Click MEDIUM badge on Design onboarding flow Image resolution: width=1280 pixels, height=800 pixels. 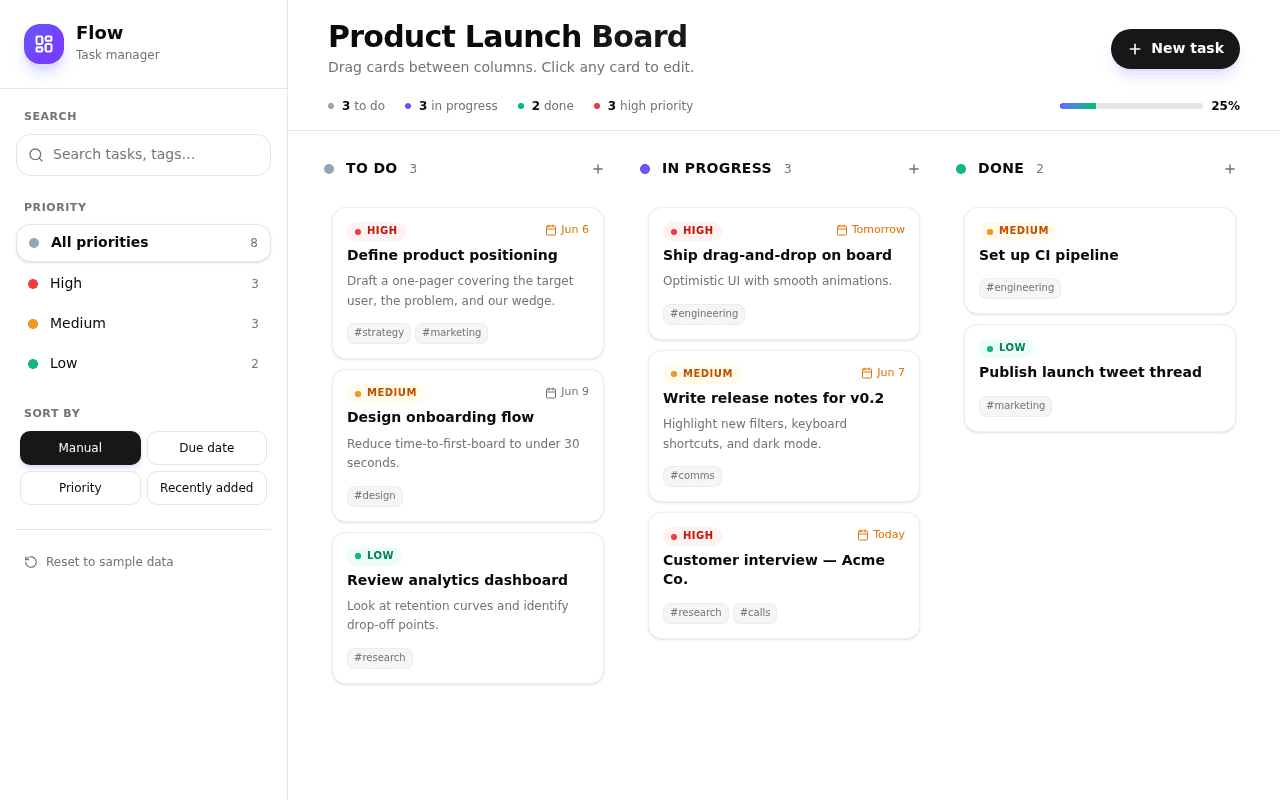(386, 393)
